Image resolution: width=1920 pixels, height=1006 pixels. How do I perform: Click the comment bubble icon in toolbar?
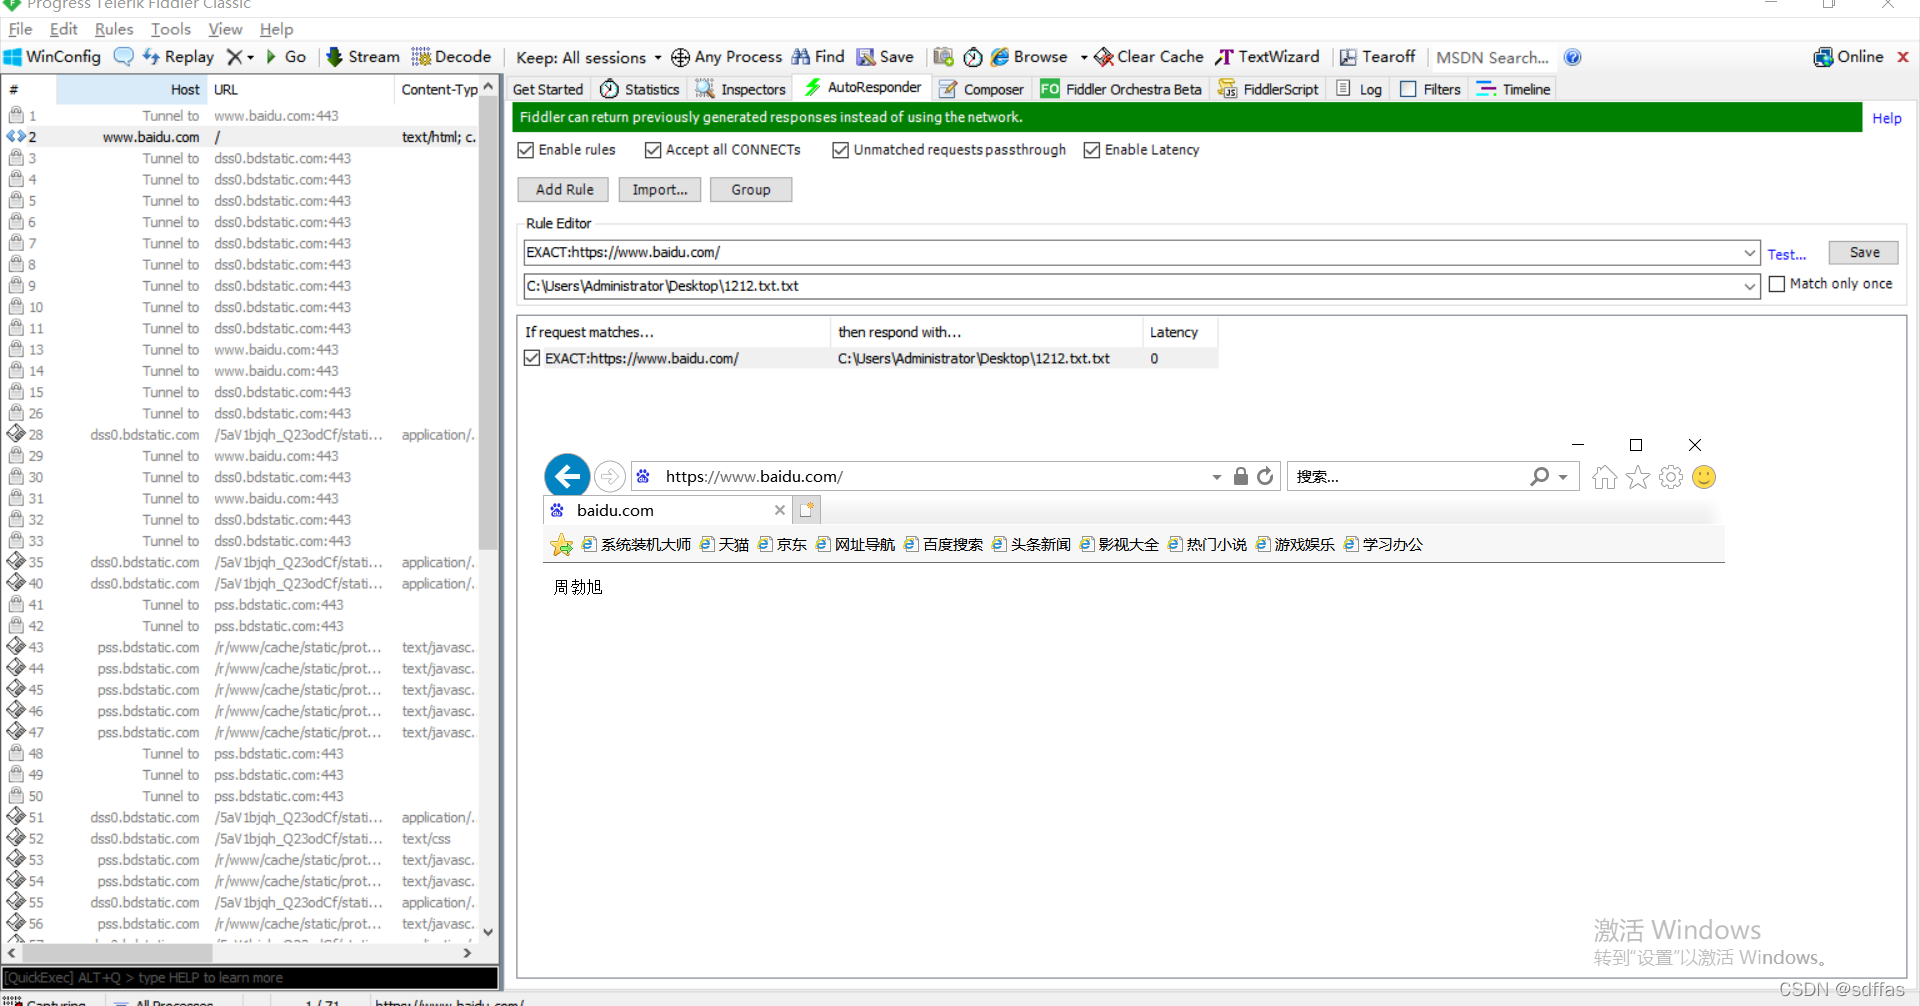(x=123, y=57)
